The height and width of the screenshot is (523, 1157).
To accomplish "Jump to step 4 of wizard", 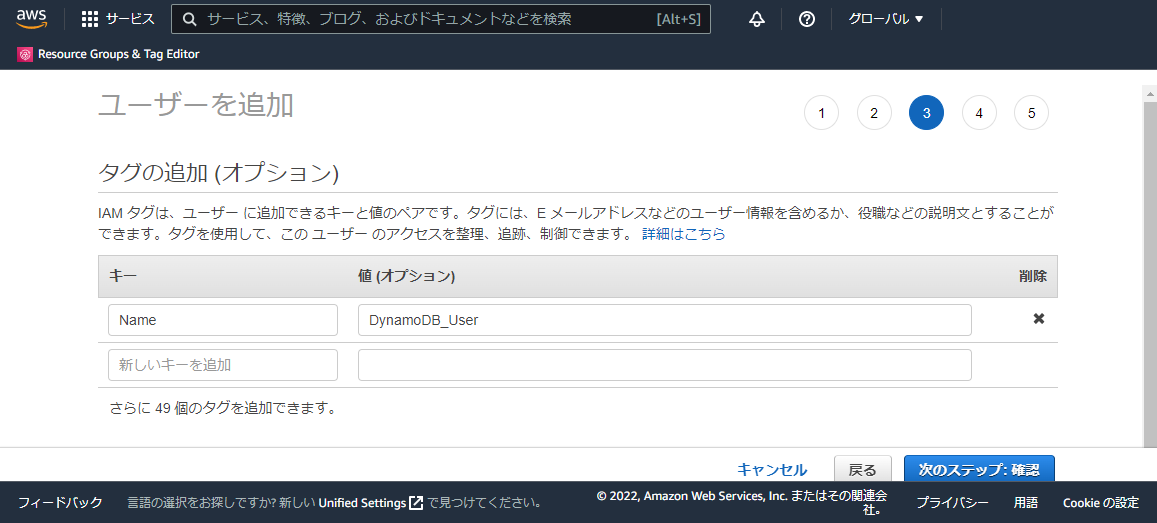I will coord(979,113).
